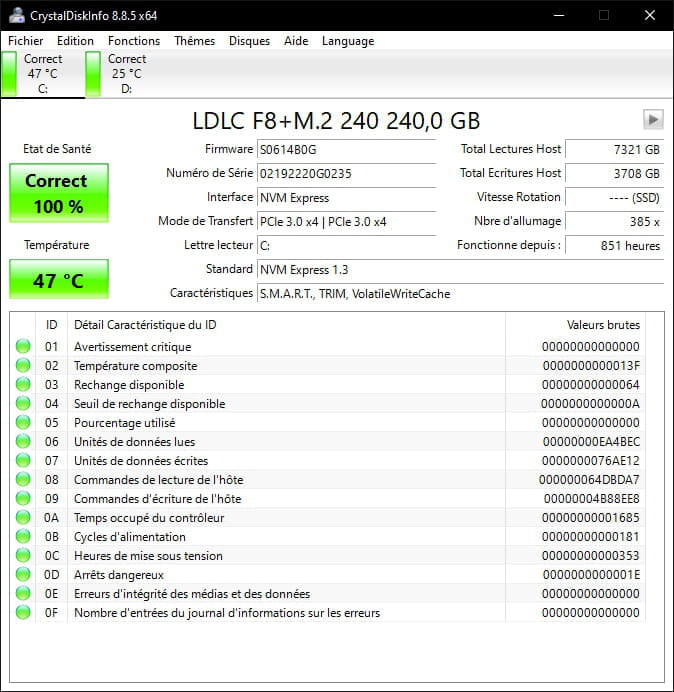Select raw value 0000000000181

[x=591, y=537]
